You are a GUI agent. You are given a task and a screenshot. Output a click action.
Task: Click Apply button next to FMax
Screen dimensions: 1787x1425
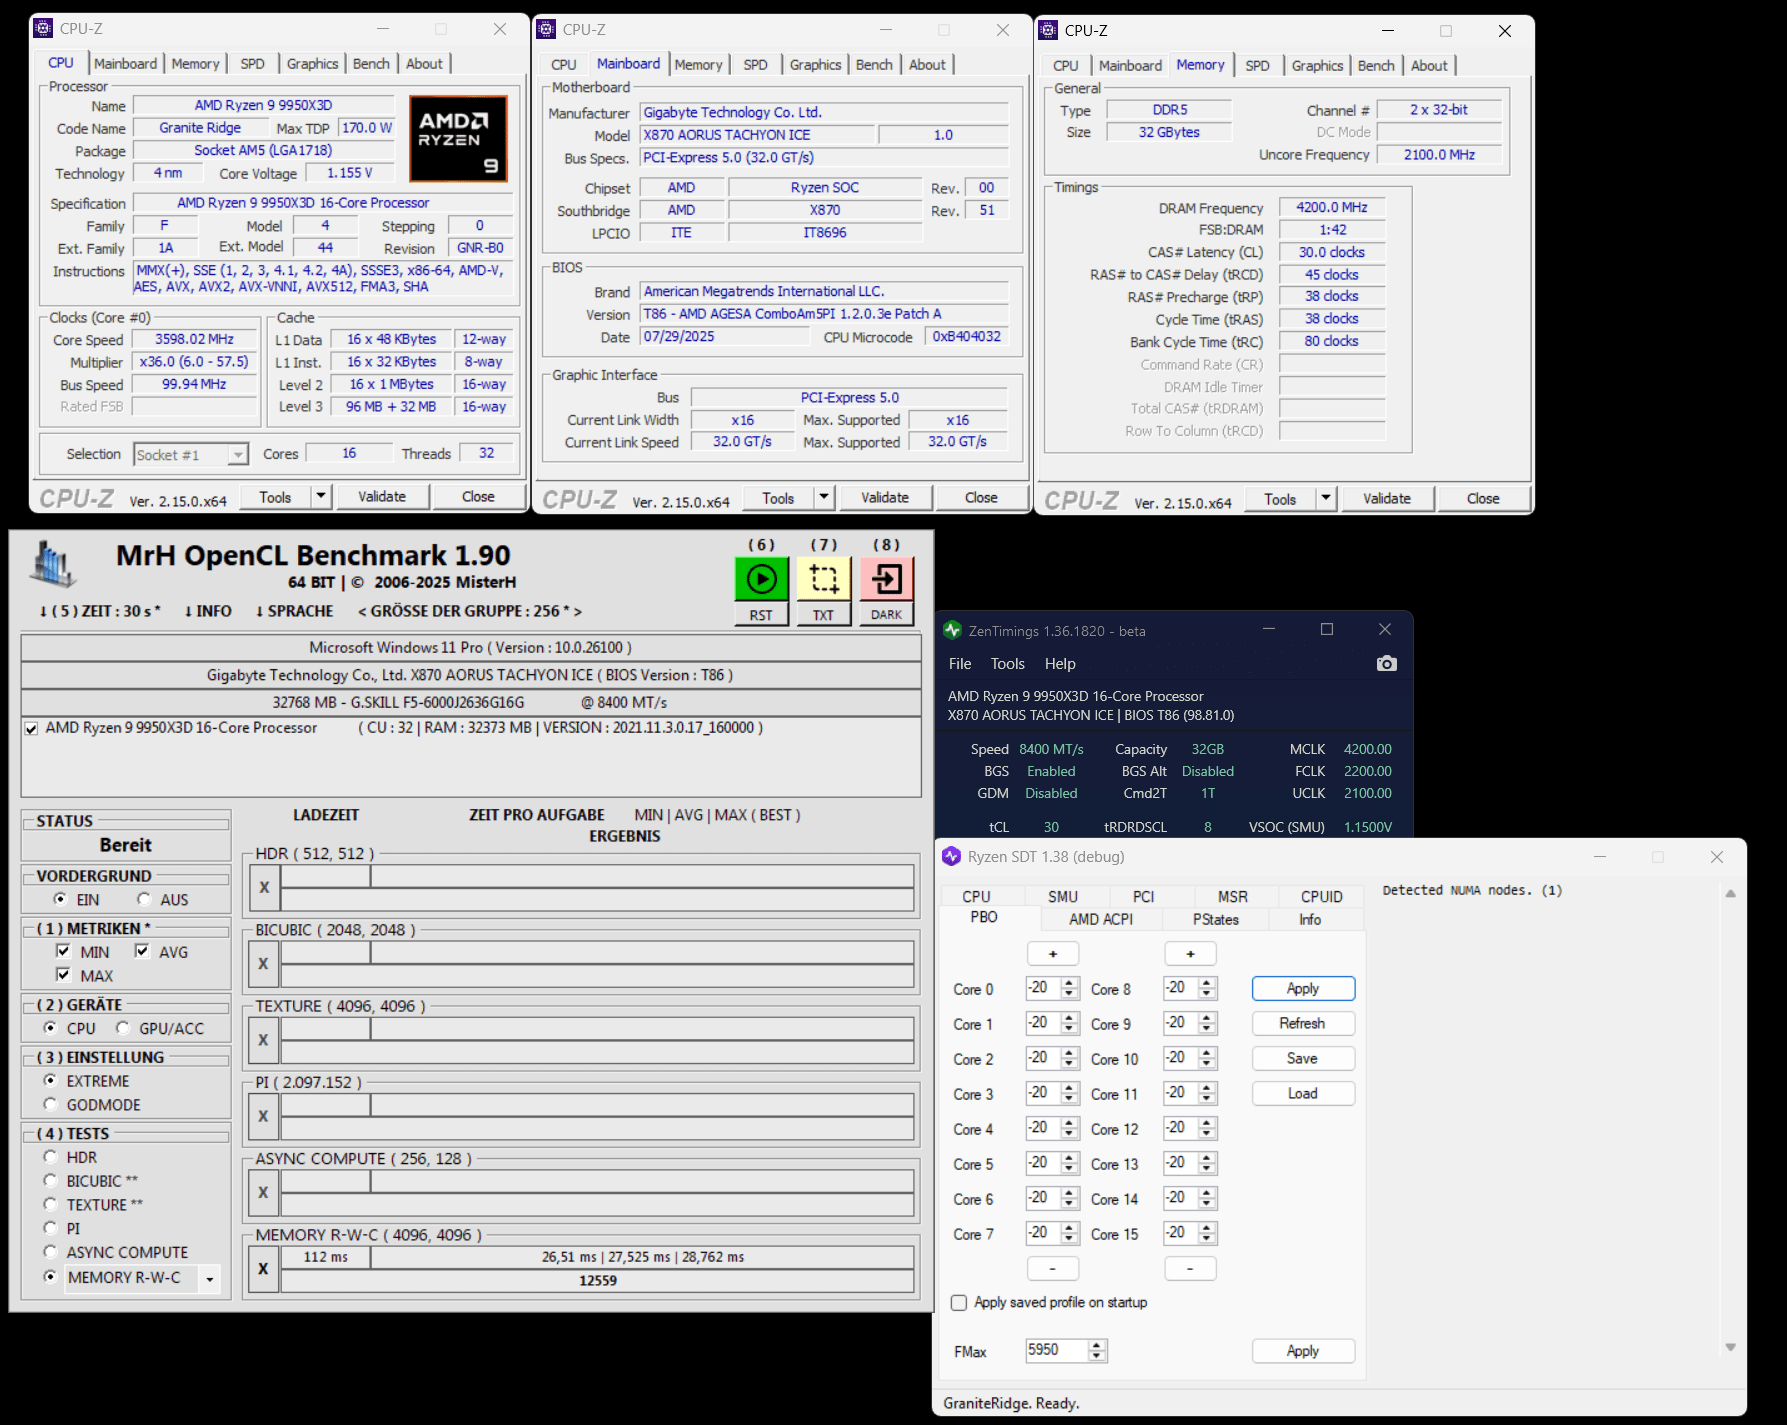click(1303, 1351)
